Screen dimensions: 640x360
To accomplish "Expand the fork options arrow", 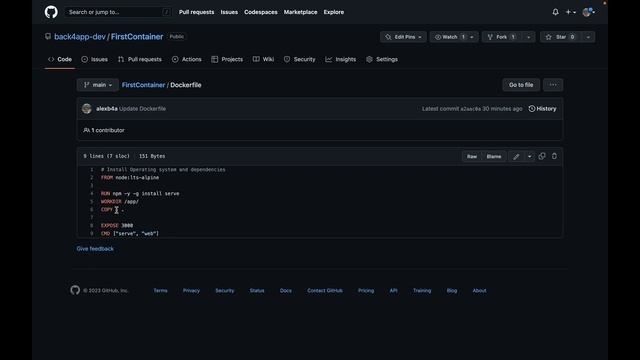I will click(529, 37).
